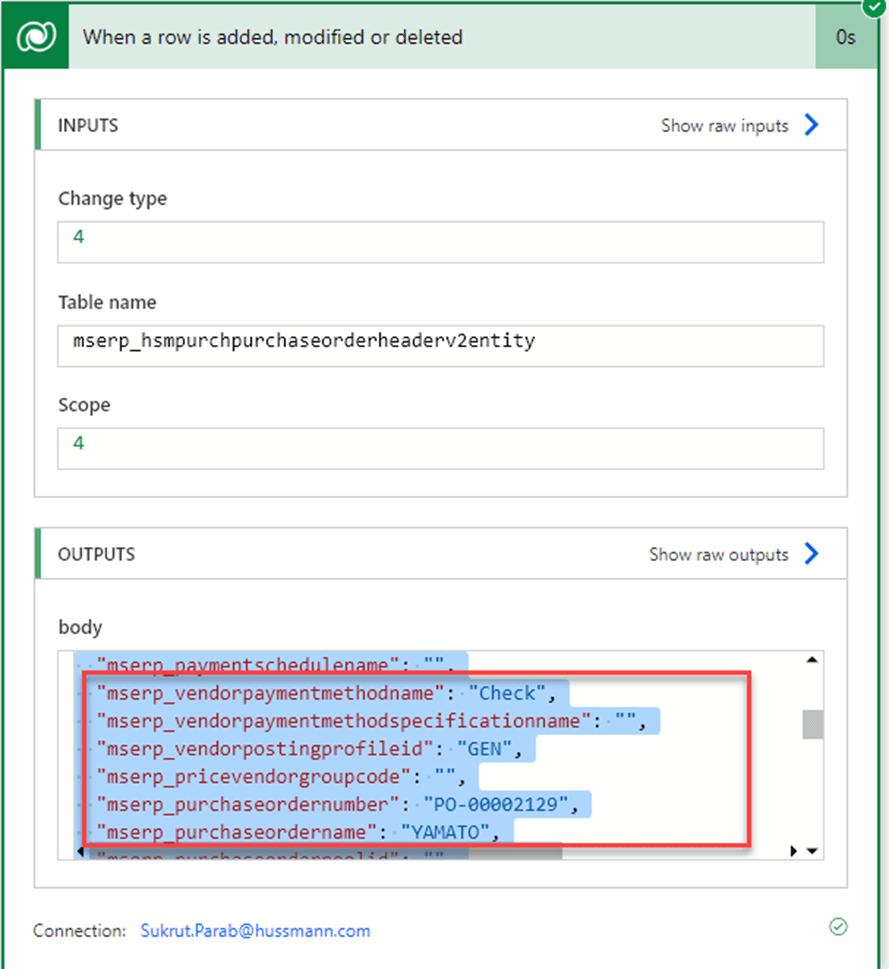Image resolution: width=889 pixels, height=969 pixels.
Task: Click the chevron beside Show raw outputs
Action: [811, 554]
